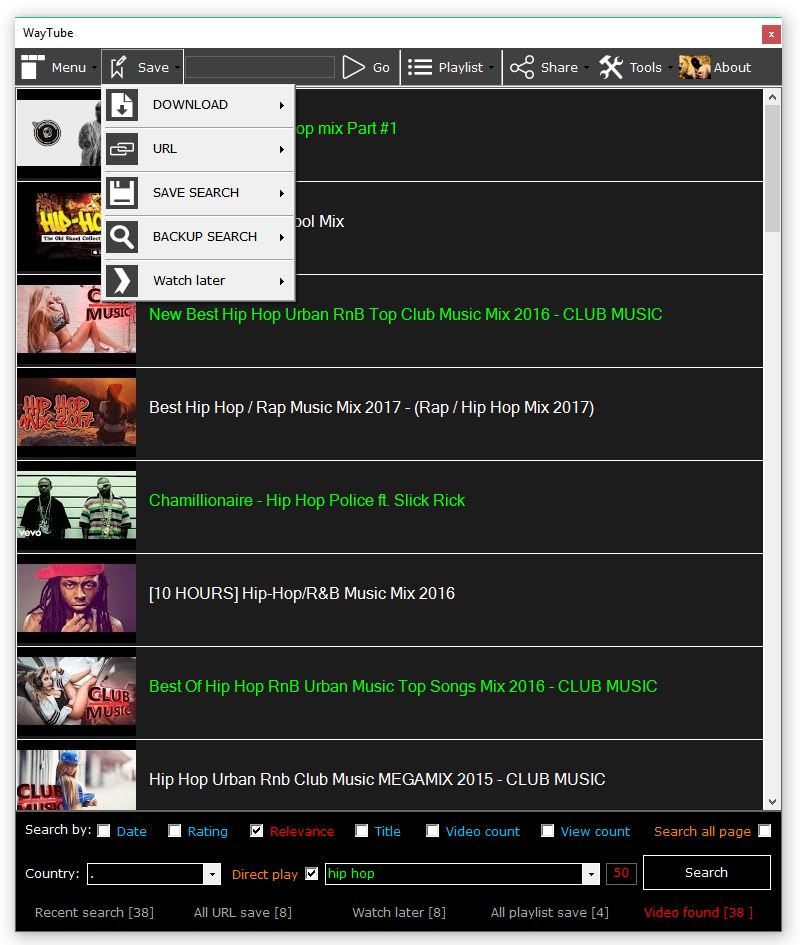Open the Menu dropdown arrow
Viewport: 805px width, 945px height.
pyautogui.click(x=95, y=68)
